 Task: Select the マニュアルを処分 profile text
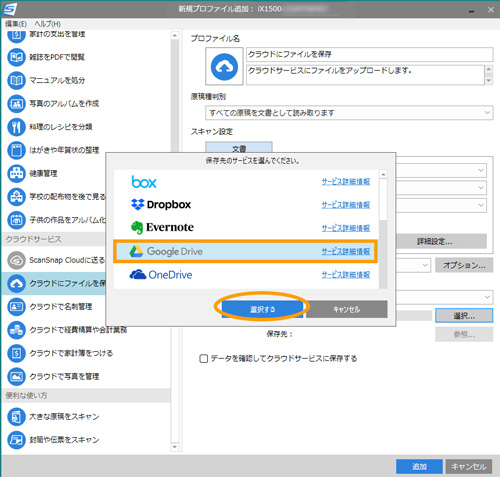click(x=57, y=80)
